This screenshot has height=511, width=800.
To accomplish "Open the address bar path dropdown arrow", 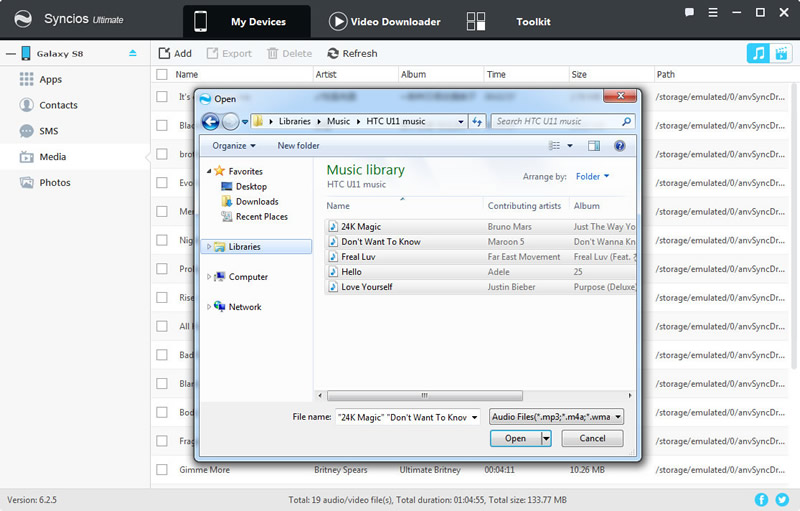I will pos(460,121).
